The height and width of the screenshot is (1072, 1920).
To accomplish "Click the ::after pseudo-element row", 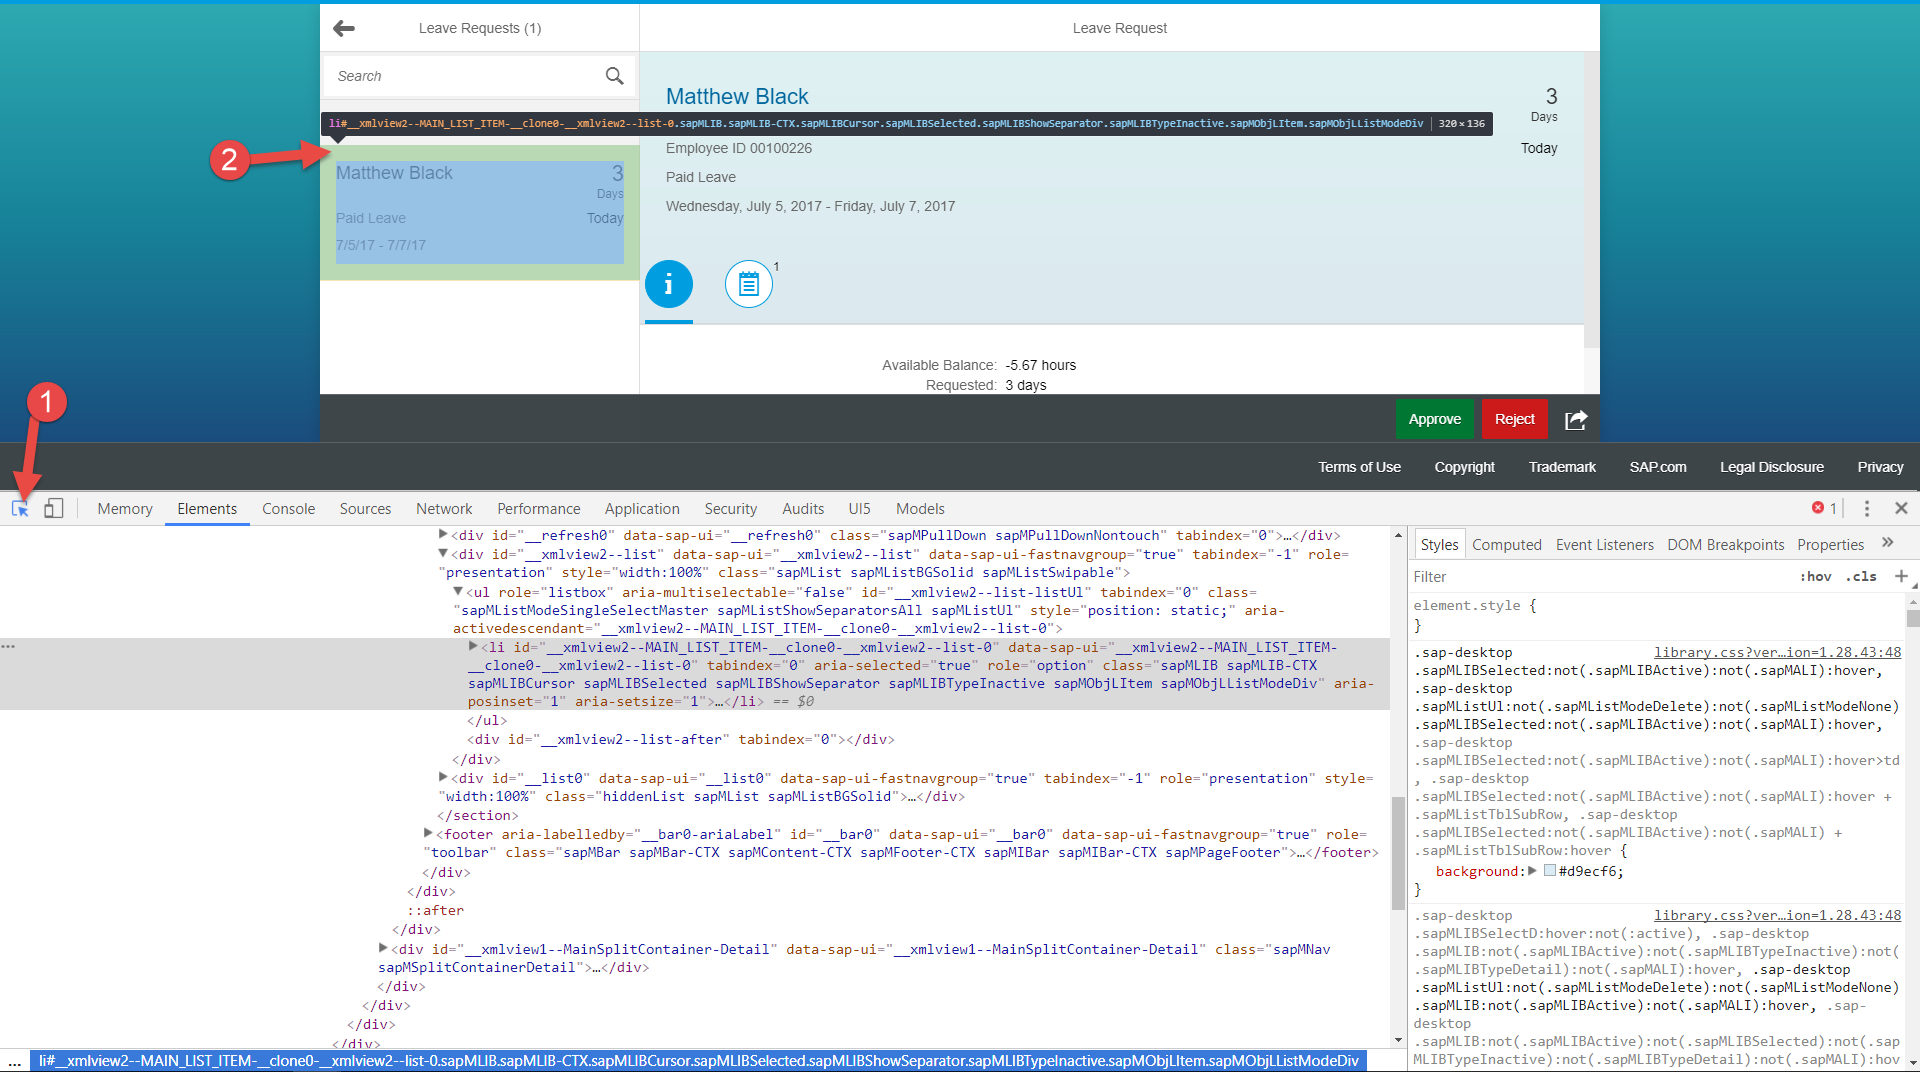I will tap(436, 910).
